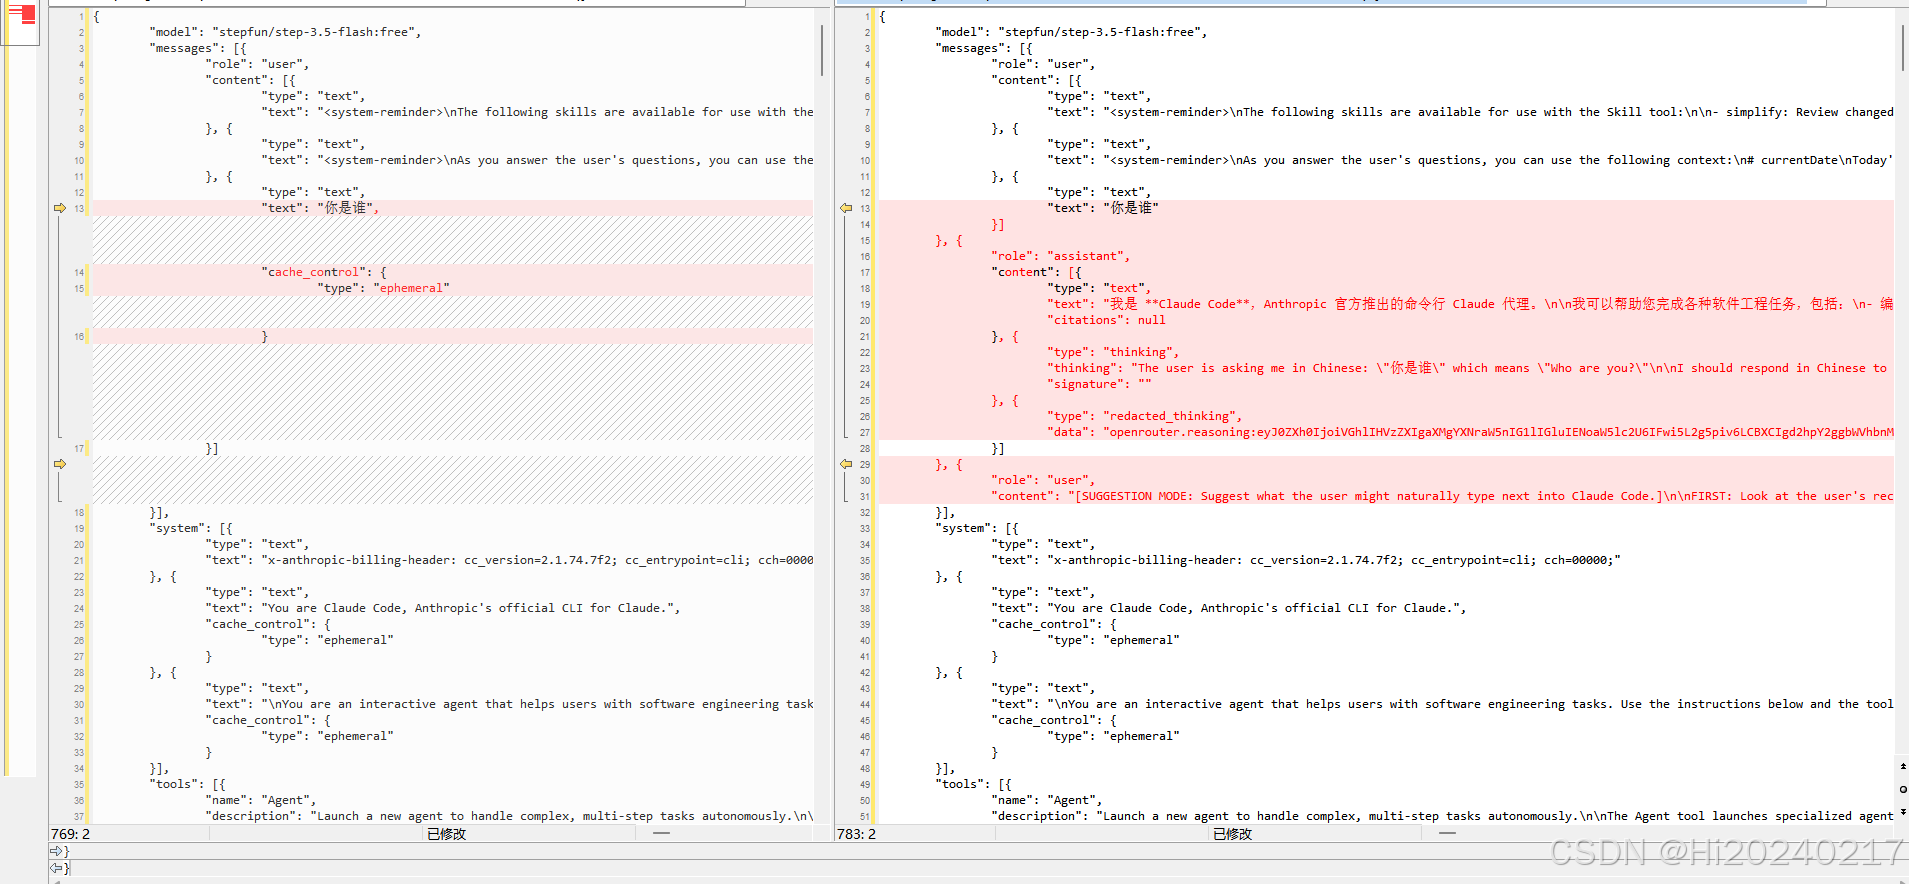Copy right line 13 section to left pane
This screenshot has width=1909, height=884.
click(x=846, y=208)
